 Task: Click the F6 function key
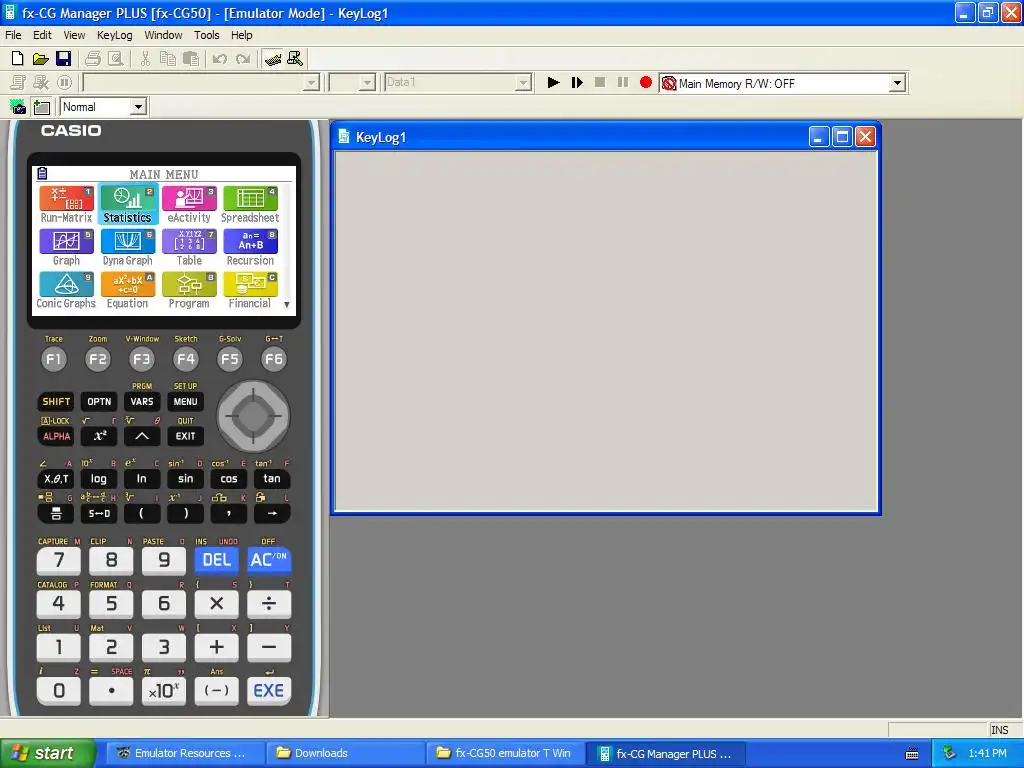coord(274,359)
